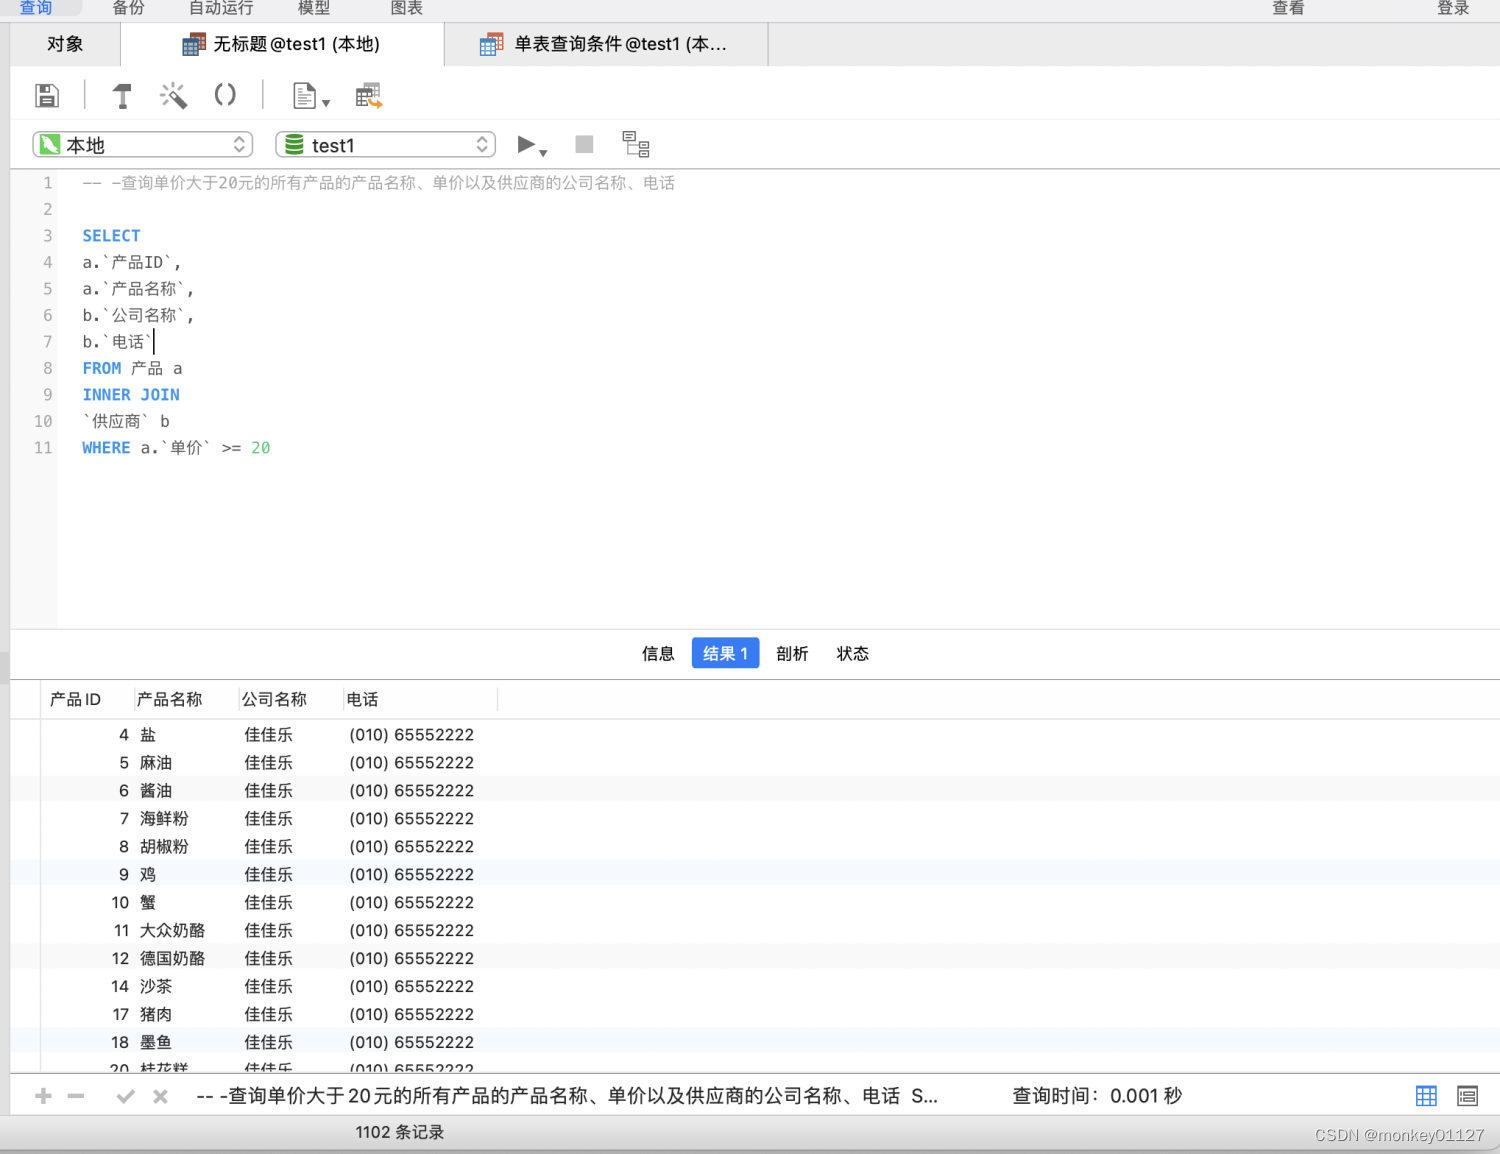
Task: Switch to 单表查询条件 @test1 tab
Action: tap(606, 44)
